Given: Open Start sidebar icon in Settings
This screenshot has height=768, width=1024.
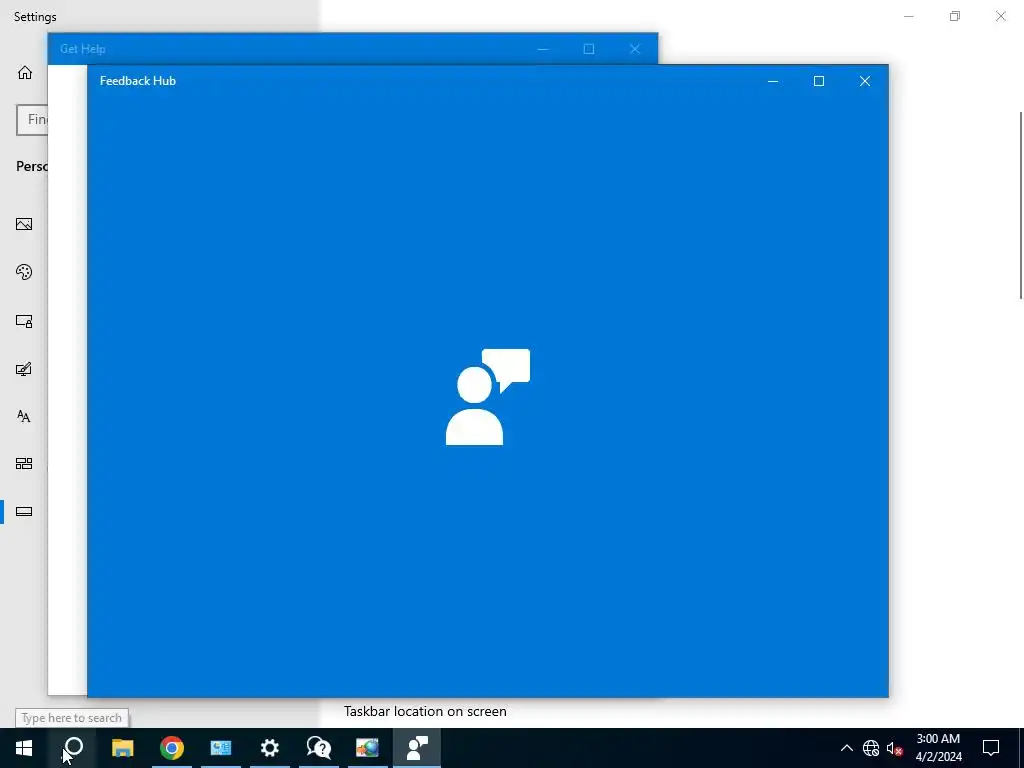Looking at the screenshot, I should pos(24,464).
